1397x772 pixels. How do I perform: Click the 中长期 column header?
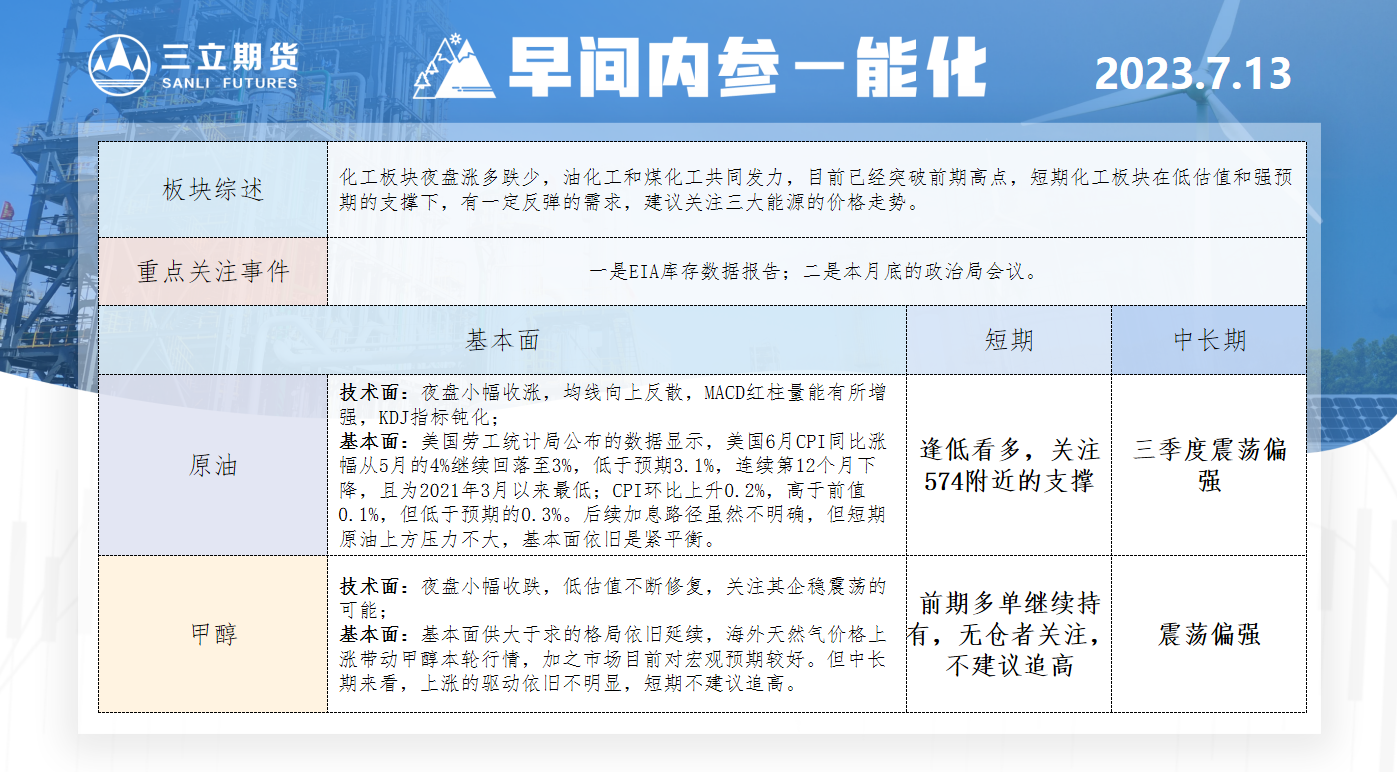pyautogui.click(x=1209, y=340)
